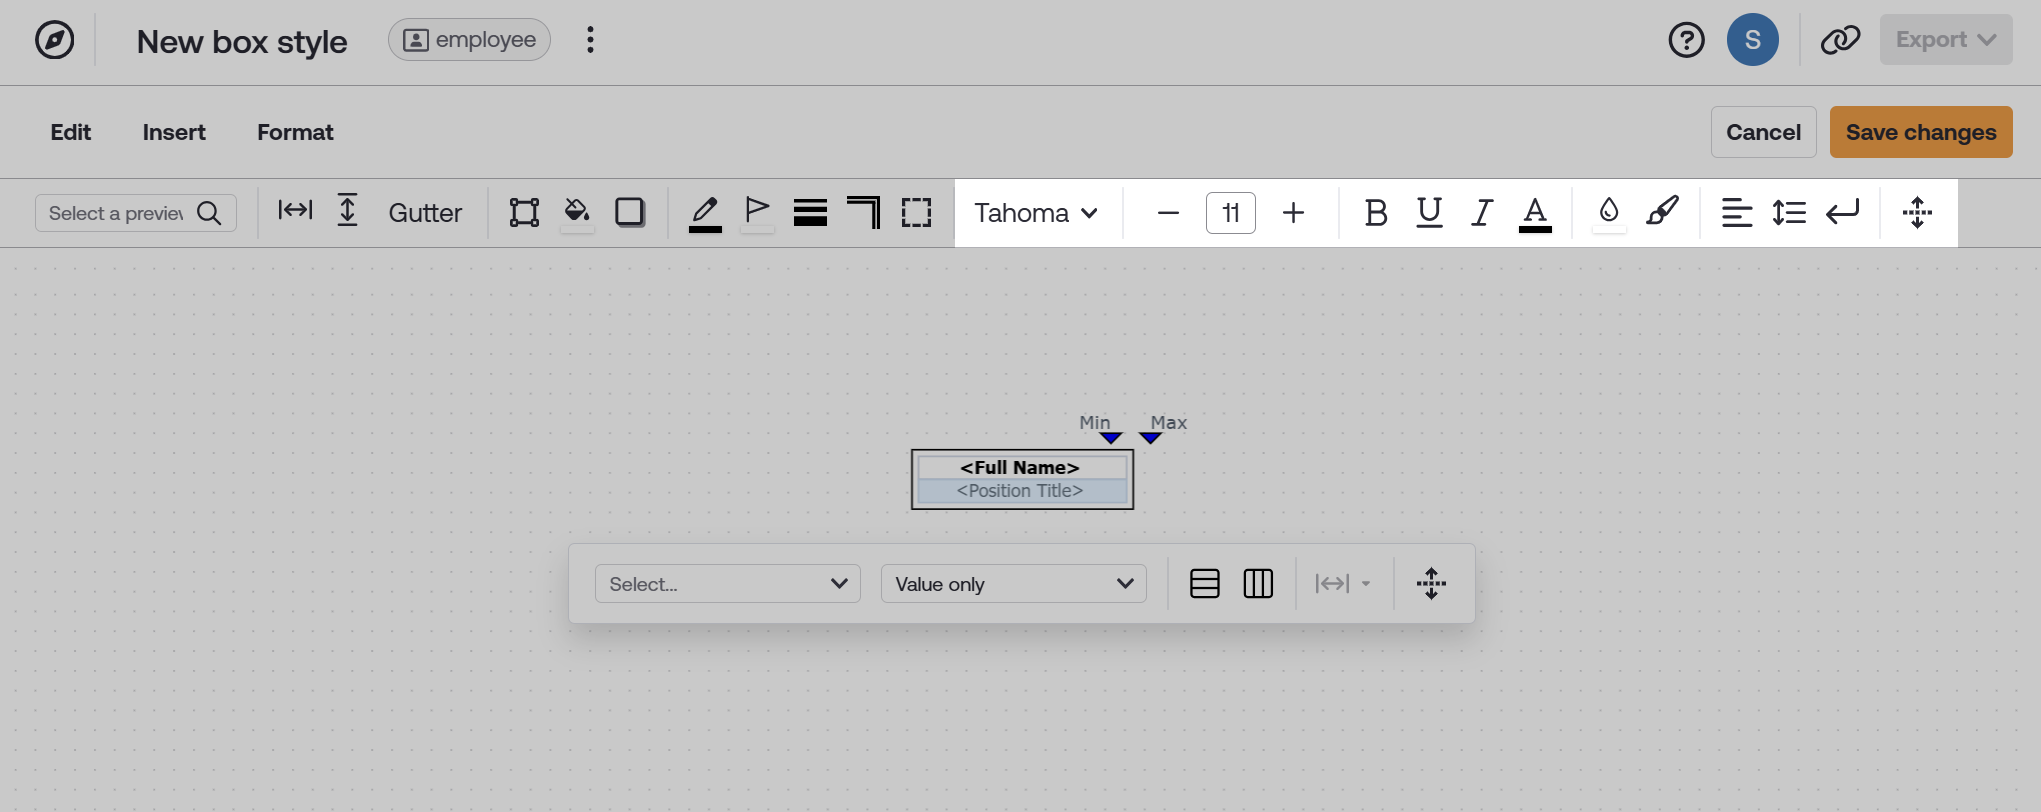Screen dimensions: 2041x812
Task: Open the Insert menu
Action: pyautogui.click(x=174, y=132)
